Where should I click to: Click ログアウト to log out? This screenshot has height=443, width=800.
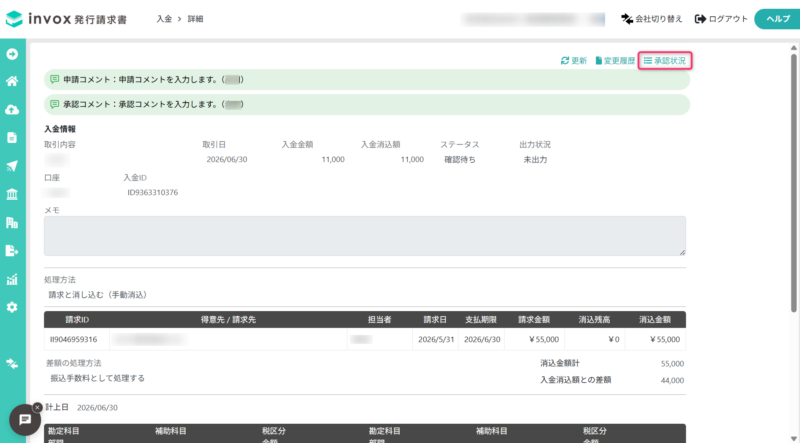pyautogui.click(x=721, y=19)
